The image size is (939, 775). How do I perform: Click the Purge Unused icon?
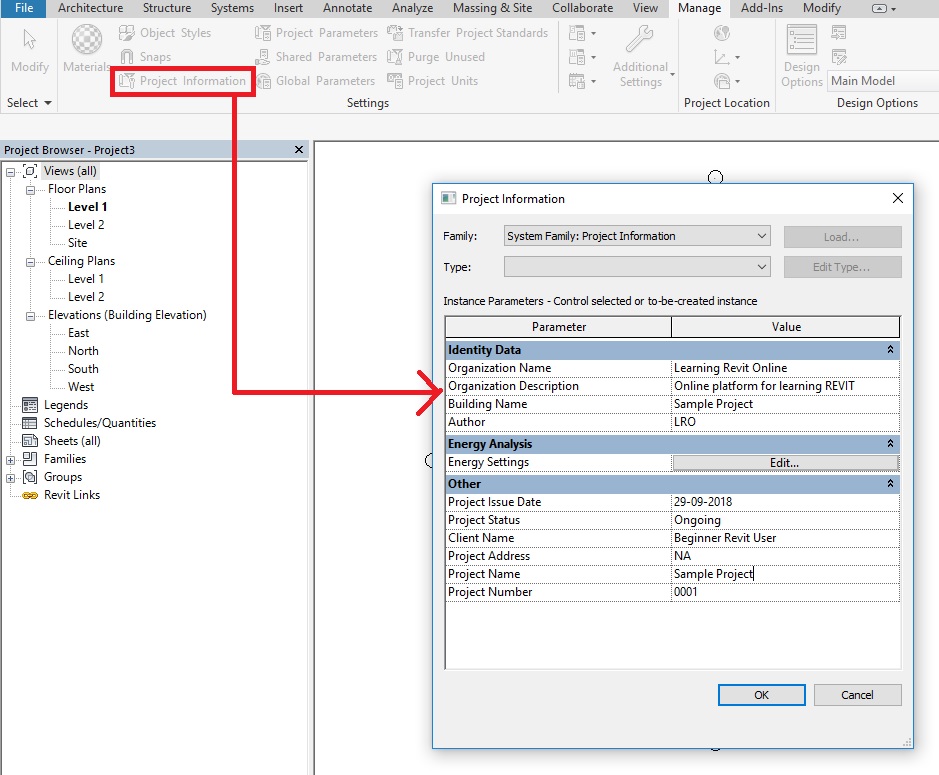(395, 57)
